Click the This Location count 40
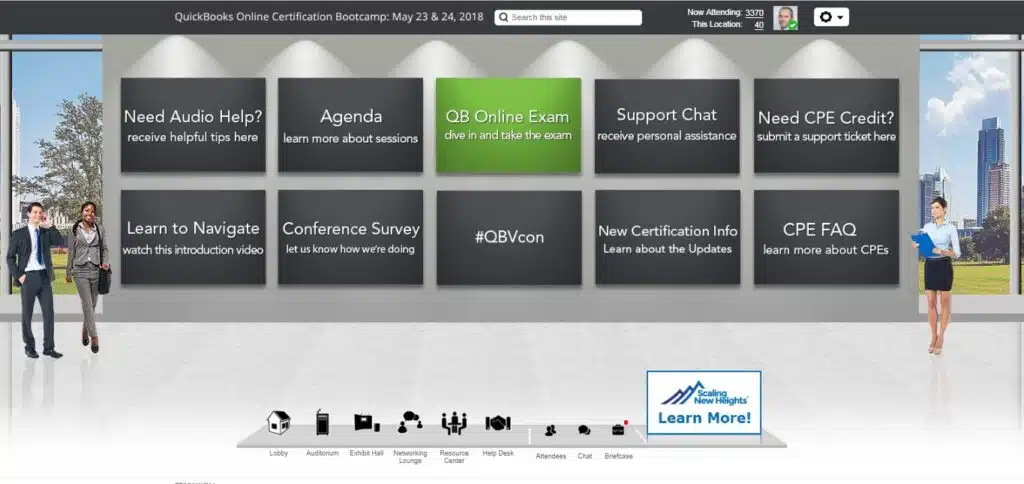The height and width of the screenshot is (484, 1024). click(759, 25)
